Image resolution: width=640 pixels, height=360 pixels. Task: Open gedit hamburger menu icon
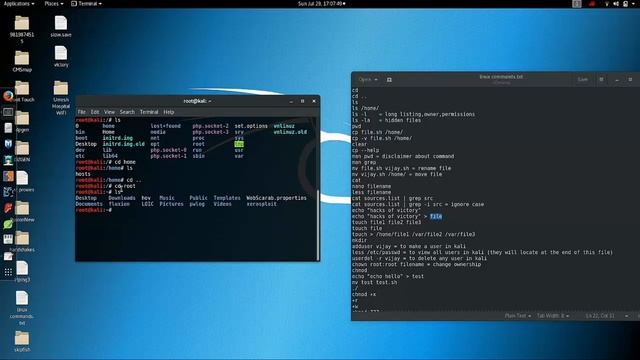click(601, 79)
